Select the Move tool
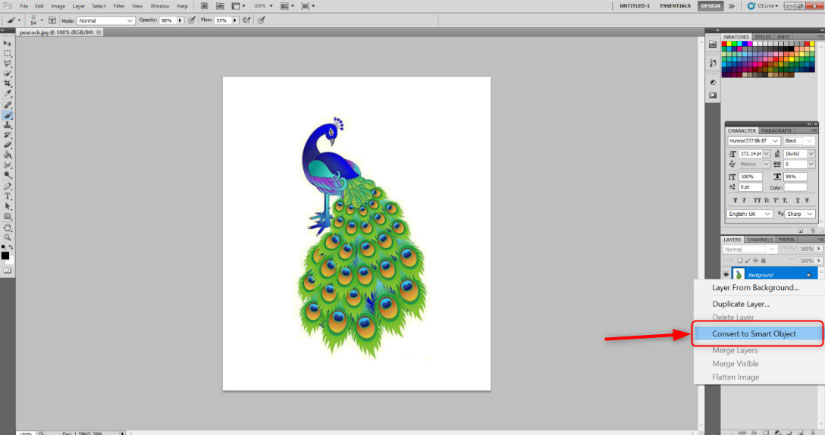The width and height of the screenshot is (825, 435). pyautogui.click(x=7, y=43)
